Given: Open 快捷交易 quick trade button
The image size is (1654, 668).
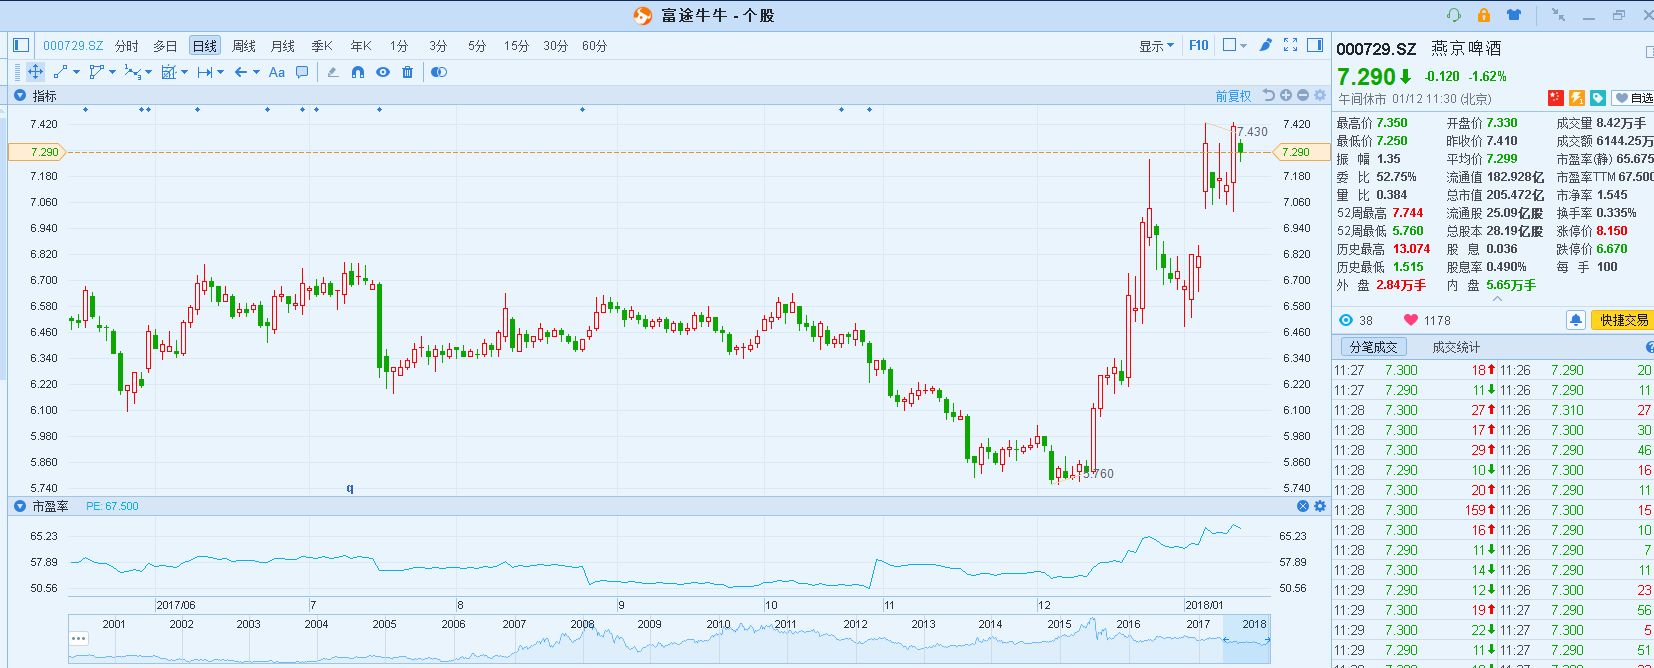Looking at the screenshot, I should click(x=1622, y=320).
